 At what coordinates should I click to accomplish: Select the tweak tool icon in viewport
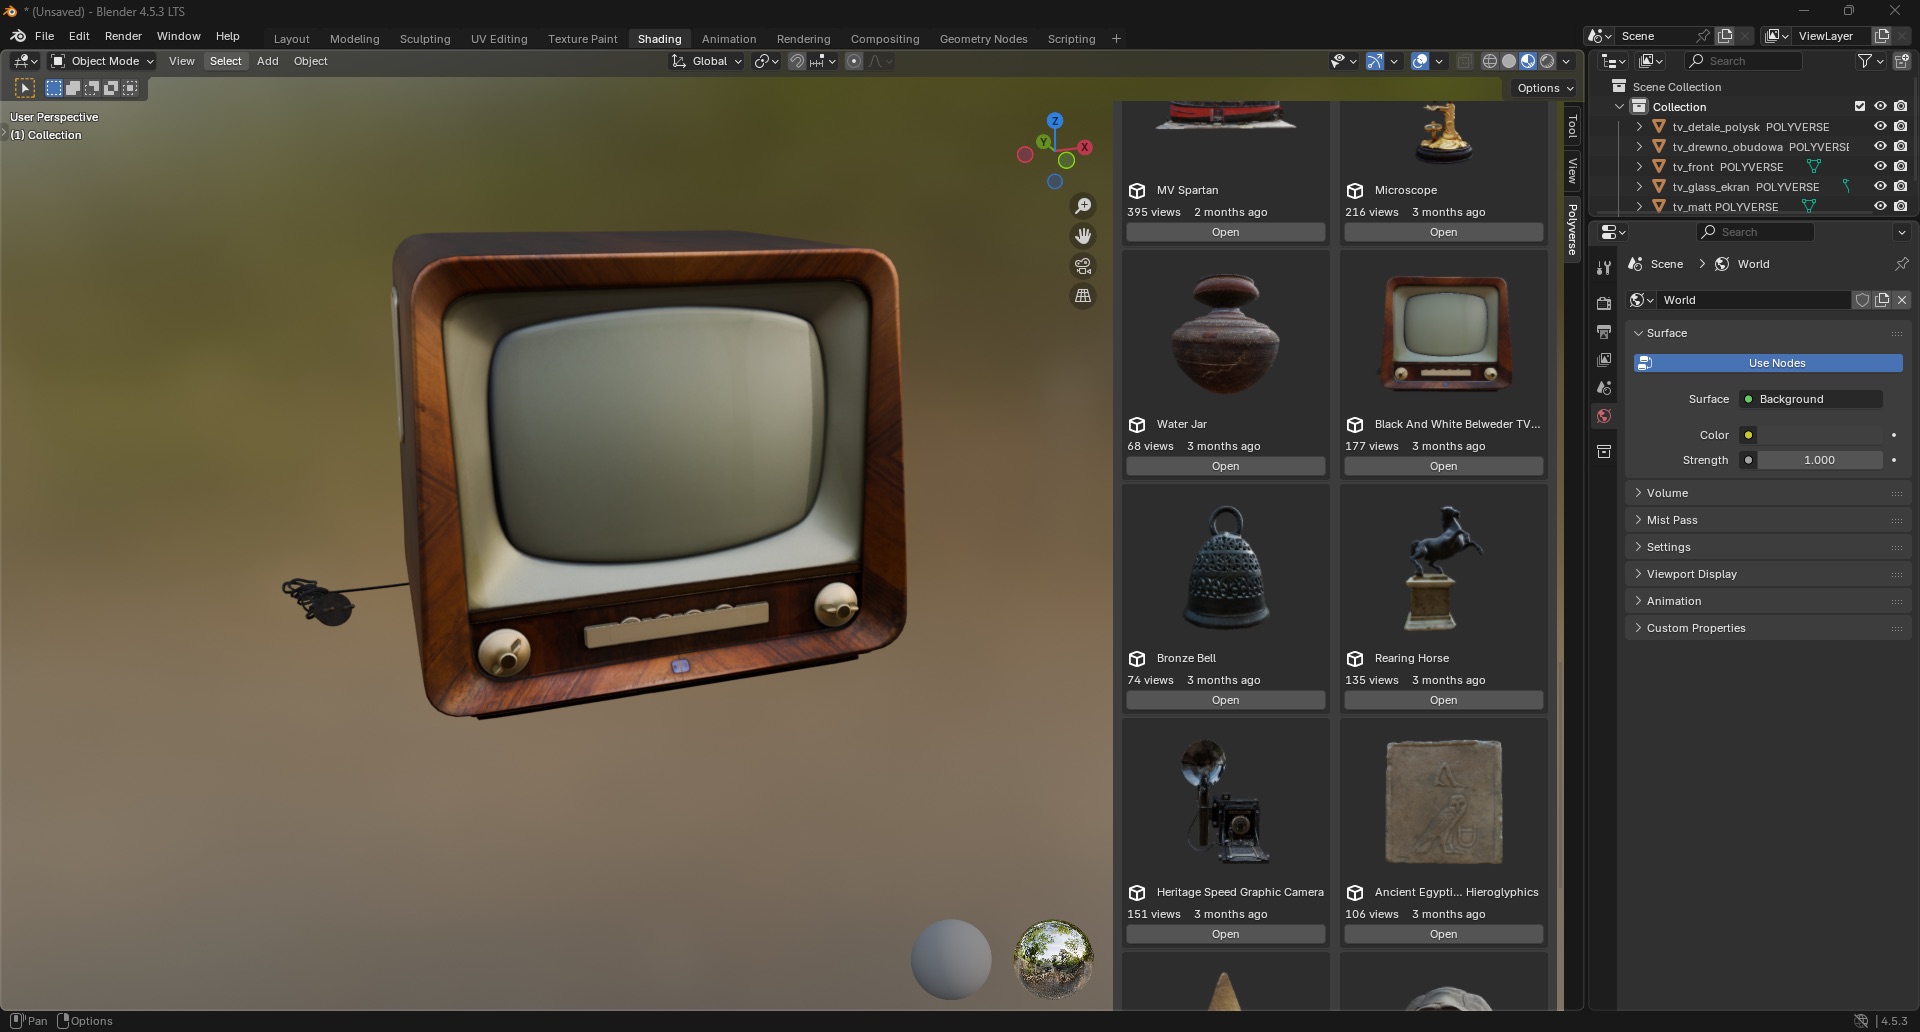tap(25, 88)
